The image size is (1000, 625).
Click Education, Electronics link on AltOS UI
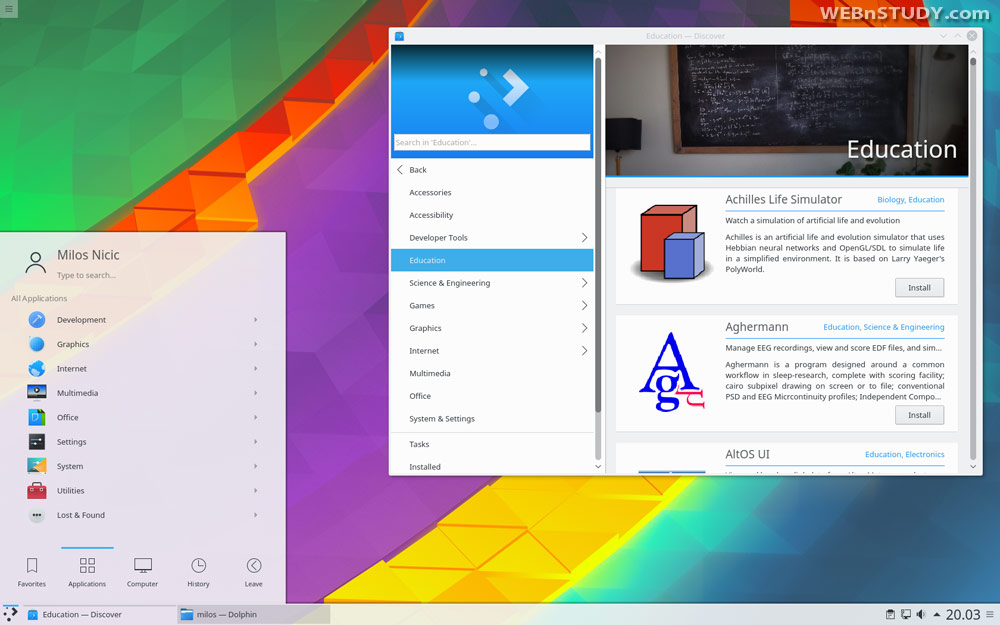pyautogui.click(x=904, y=455)
